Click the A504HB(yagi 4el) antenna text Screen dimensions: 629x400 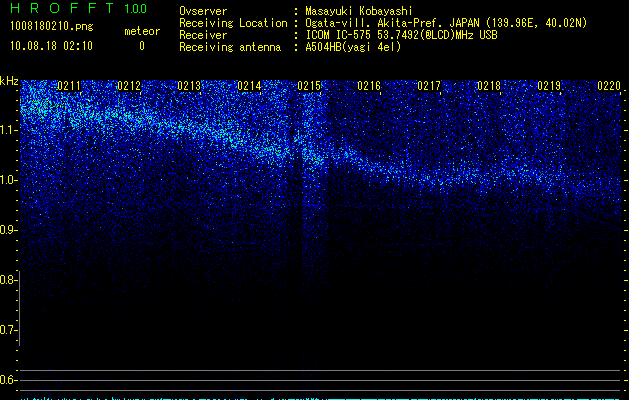[x=353, y=47]
